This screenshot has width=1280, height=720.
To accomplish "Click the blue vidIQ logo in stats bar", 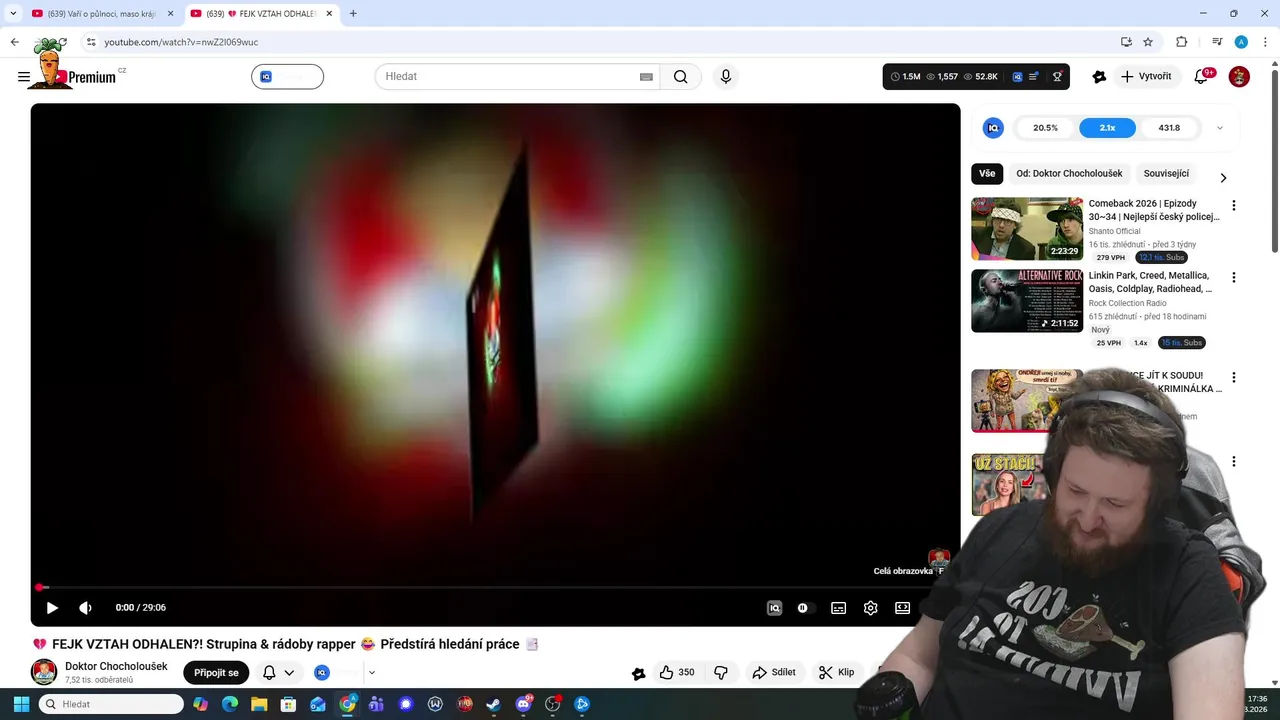I will (1017, 77).
